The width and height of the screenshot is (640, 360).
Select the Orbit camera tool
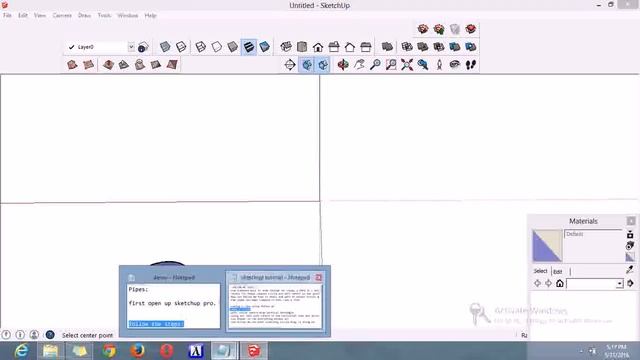point(343,64)
